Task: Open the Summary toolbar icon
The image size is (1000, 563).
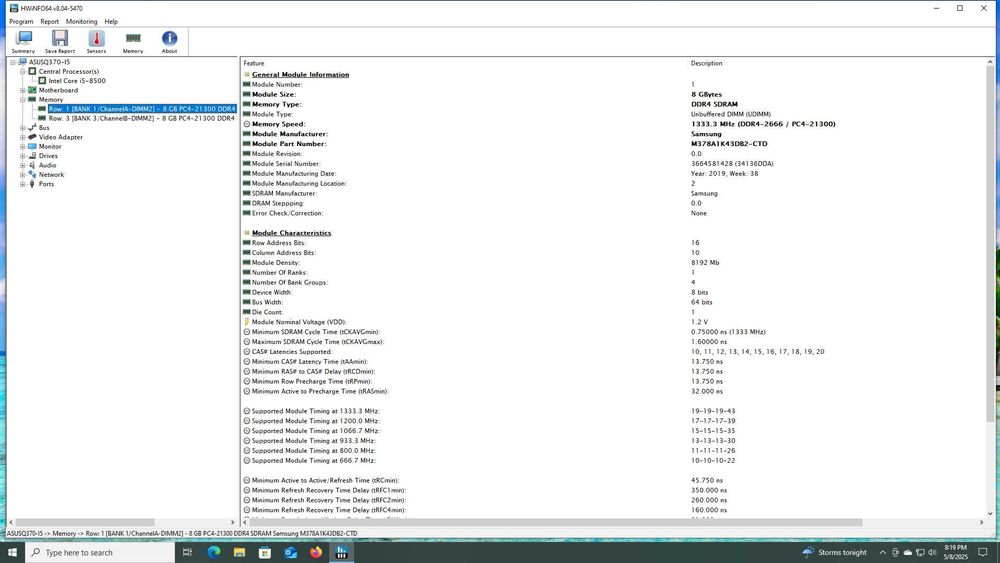Action: pyautogui.click(x=23, y=42)
